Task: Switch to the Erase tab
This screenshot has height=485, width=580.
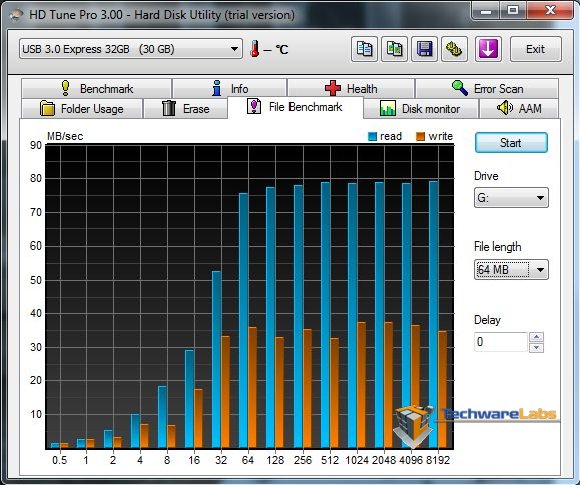Action: (x=185, y=109)
